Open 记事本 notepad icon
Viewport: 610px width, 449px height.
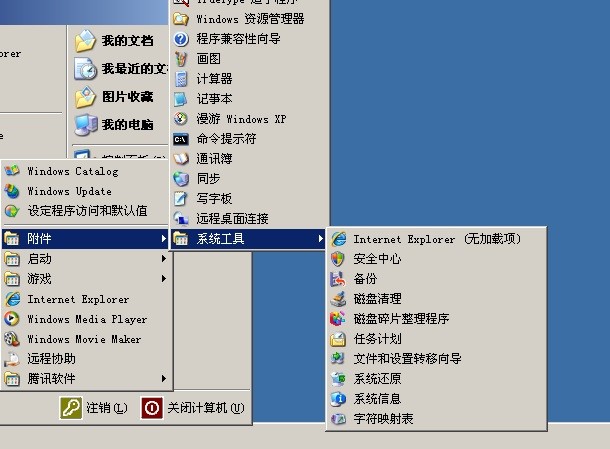(x=181, y=99)
